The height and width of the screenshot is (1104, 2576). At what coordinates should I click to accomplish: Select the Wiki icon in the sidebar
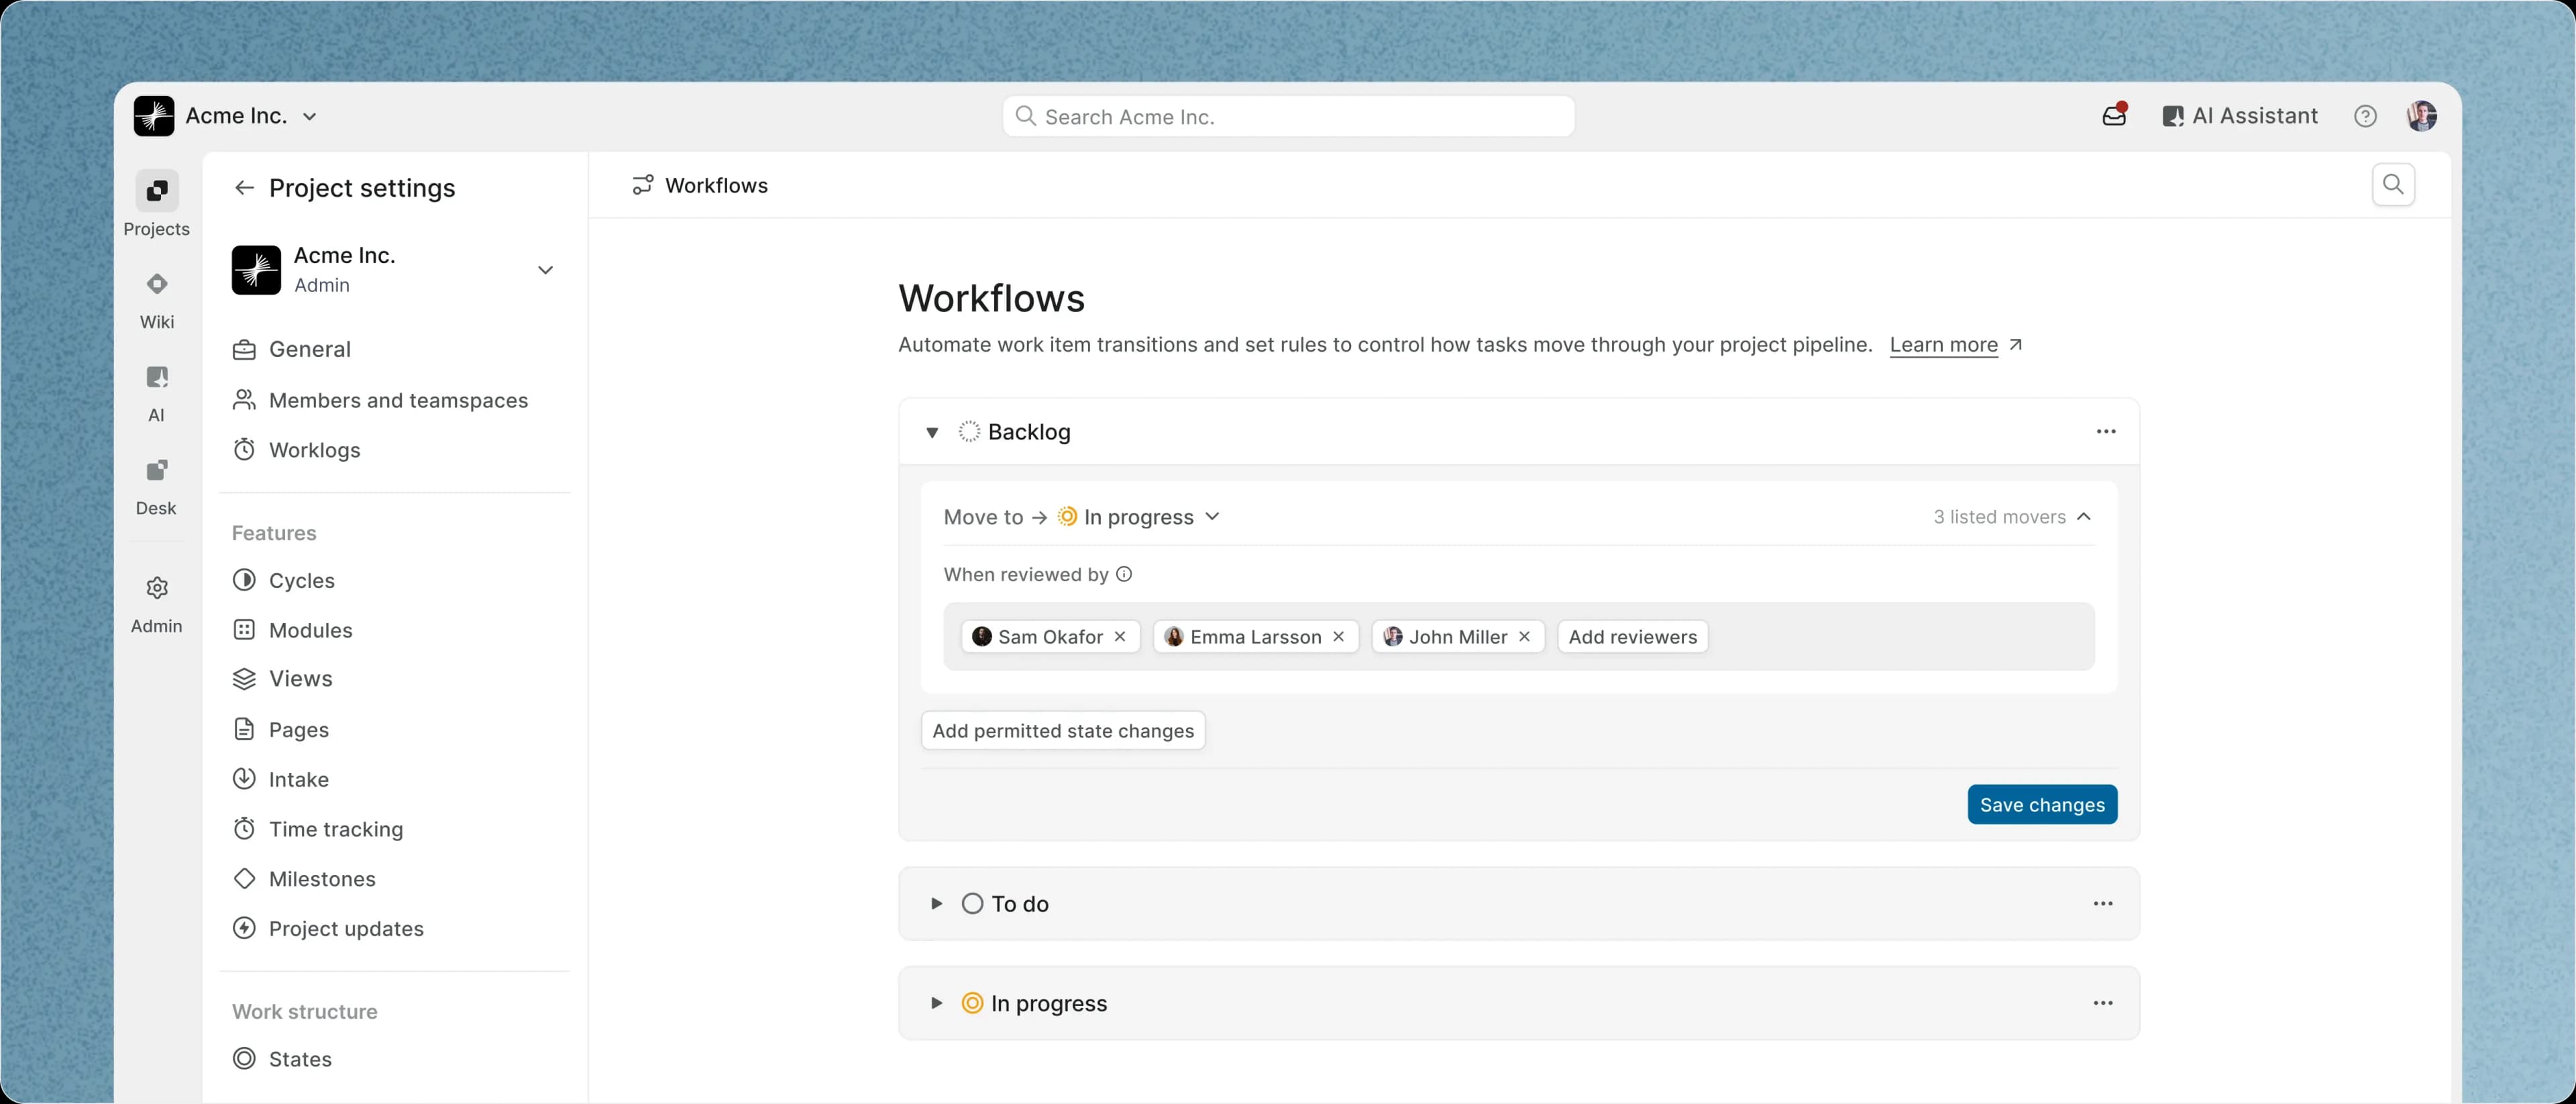point(156,284)
